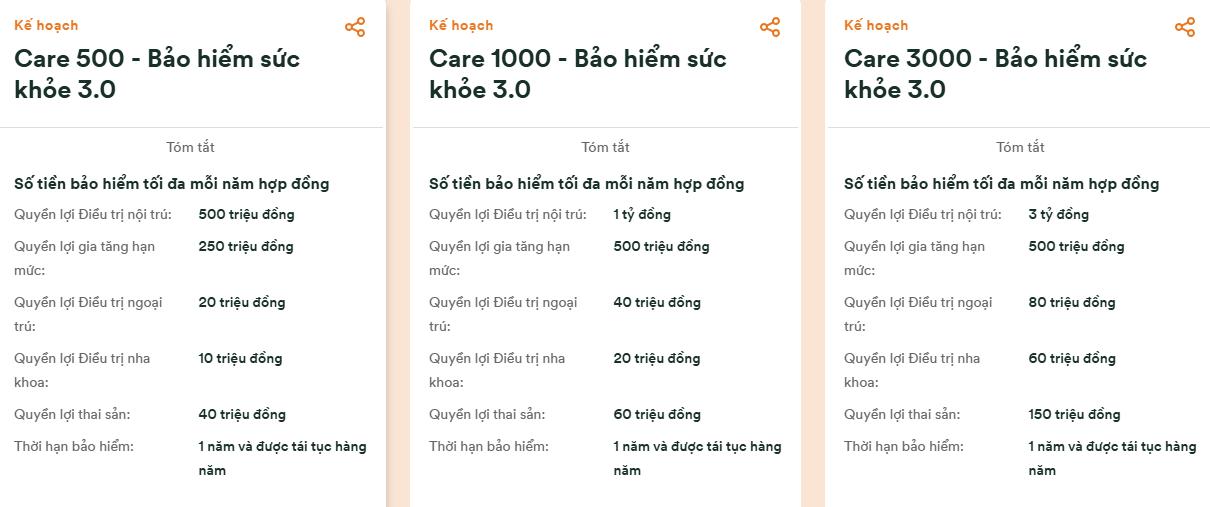The height and width of the screenshot is (507, 1210).
Task: Click Quyền lợi thai sản label in Care 500
Action: tap(72, 414)
